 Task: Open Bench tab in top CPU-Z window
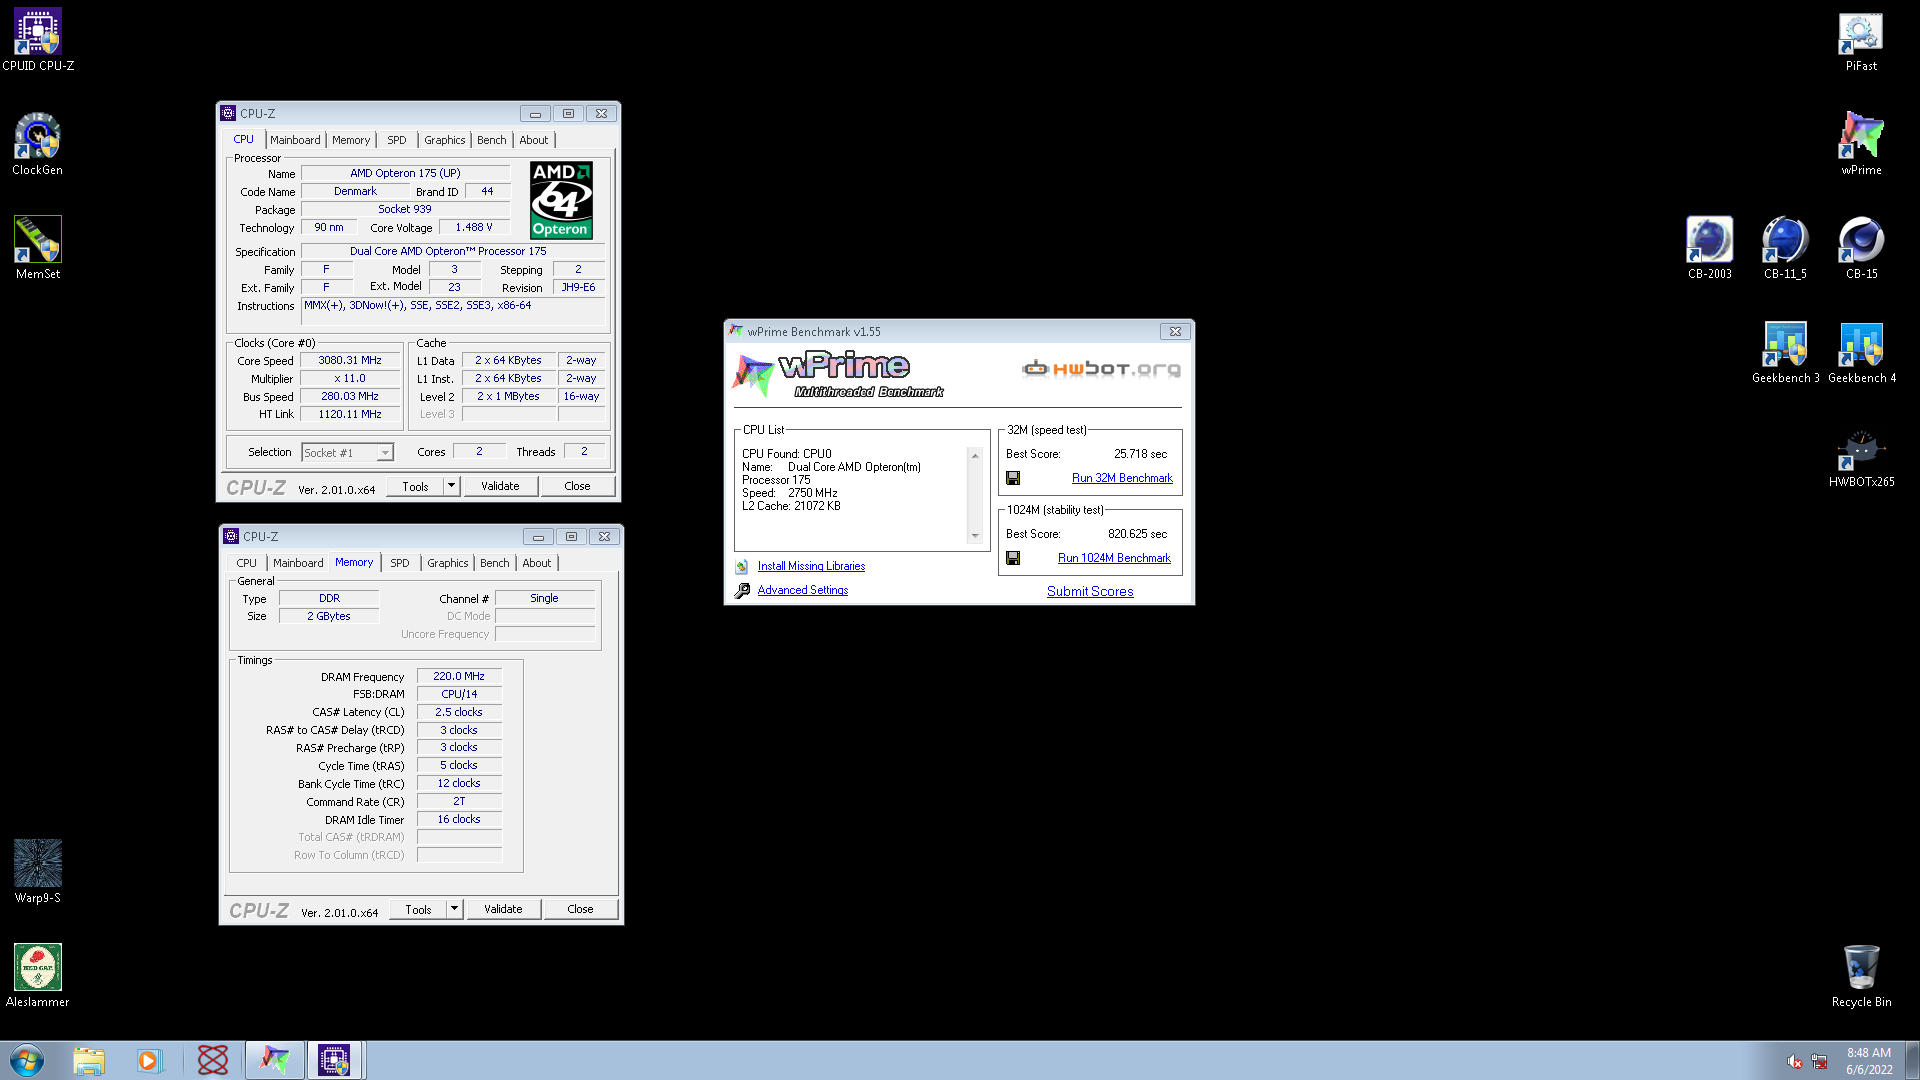(x=491, y=140)
